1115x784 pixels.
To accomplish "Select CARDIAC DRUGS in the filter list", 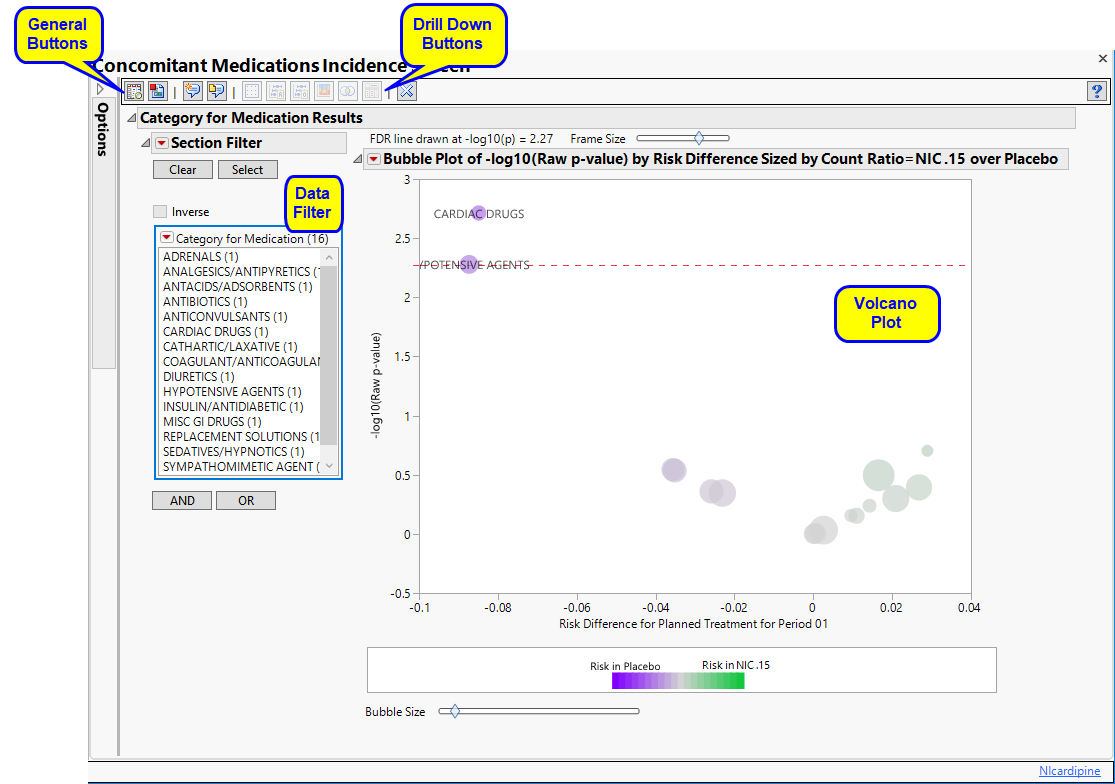I will pyautogui.click(x=215, y=332).
